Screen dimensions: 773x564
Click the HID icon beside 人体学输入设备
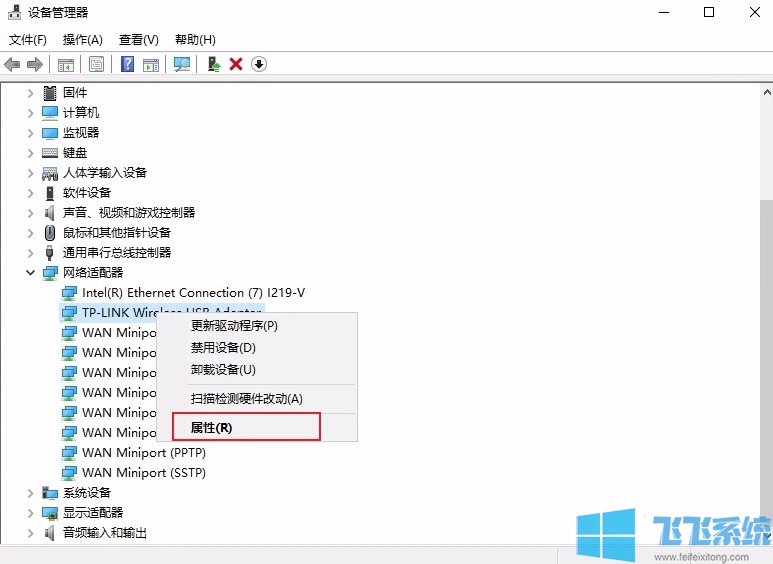pos(50,173)
